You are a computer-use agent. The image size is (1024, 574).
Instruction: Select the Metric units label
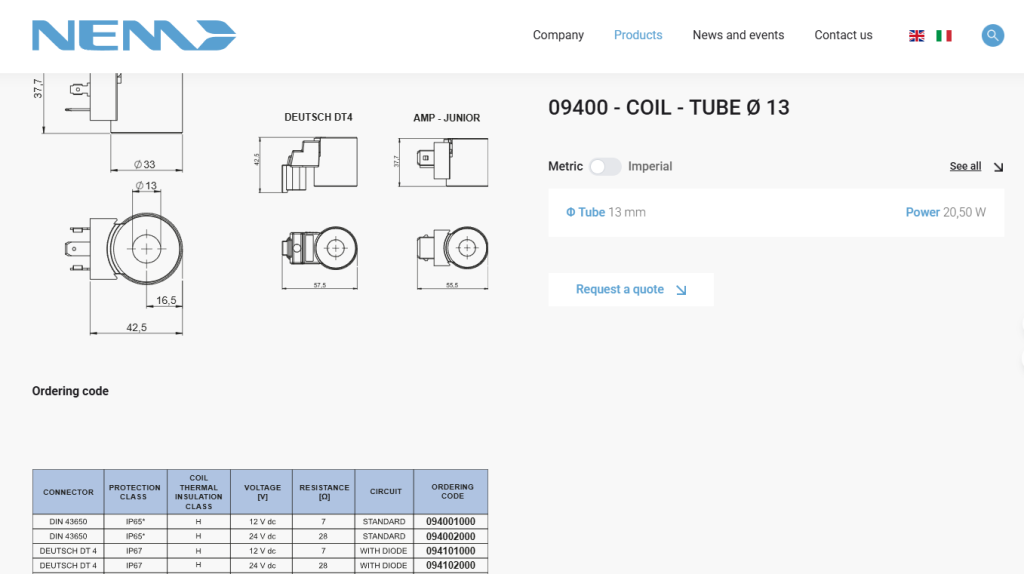pyautogui.click(x=565, y=167)
